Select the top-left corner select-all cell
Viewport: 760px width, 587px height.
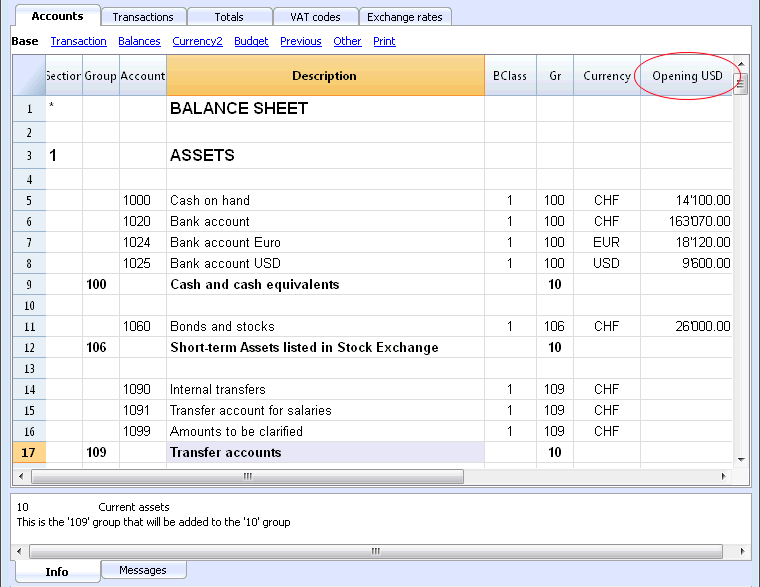[x=29, y=76]
